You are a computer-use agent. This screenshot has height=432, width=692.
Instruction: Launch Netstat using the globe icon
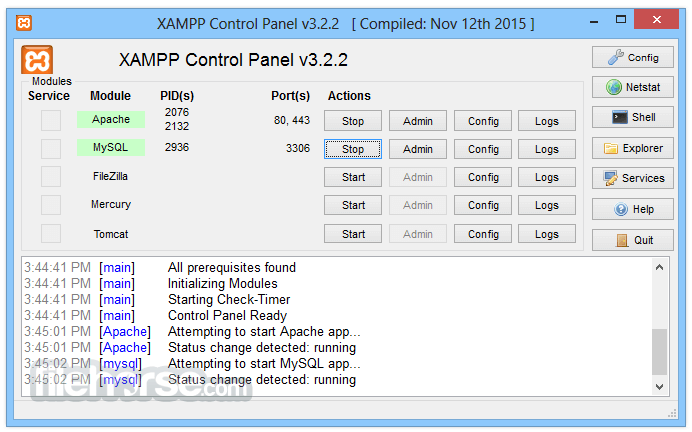tap(613, 87)
